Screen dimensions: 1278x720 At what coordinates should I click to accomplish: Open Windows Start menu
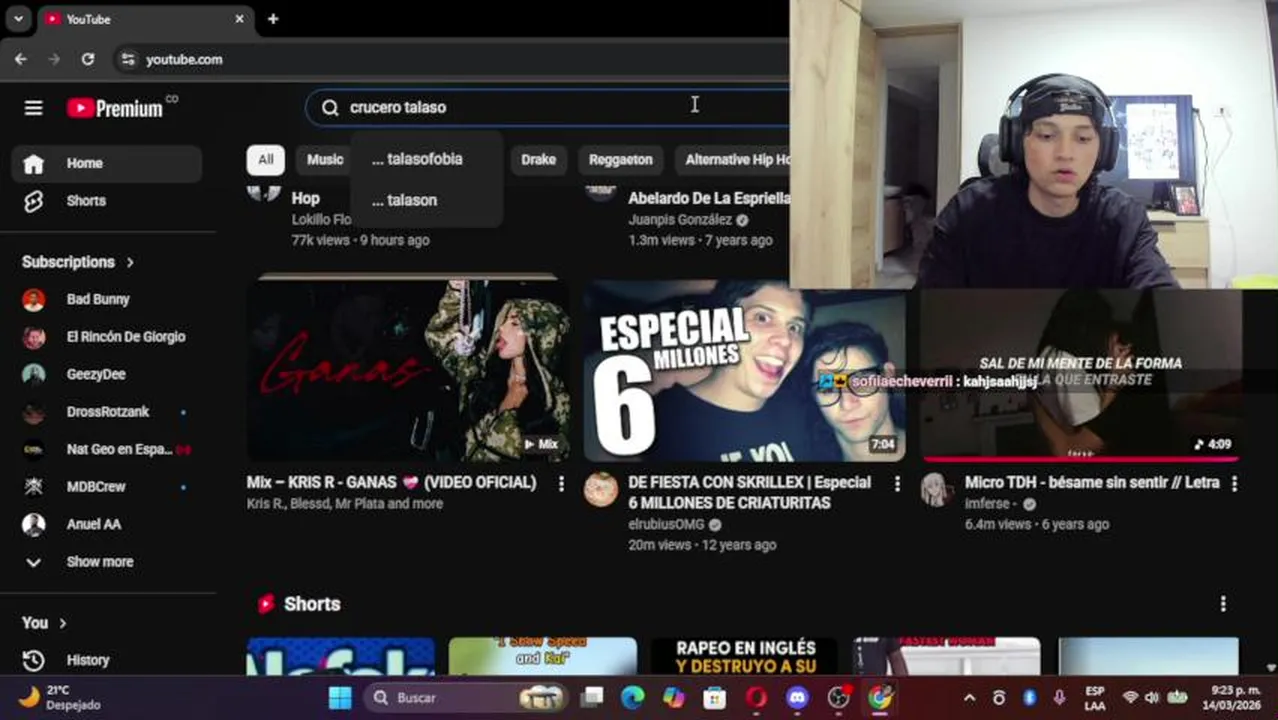[x=340, y=698]
